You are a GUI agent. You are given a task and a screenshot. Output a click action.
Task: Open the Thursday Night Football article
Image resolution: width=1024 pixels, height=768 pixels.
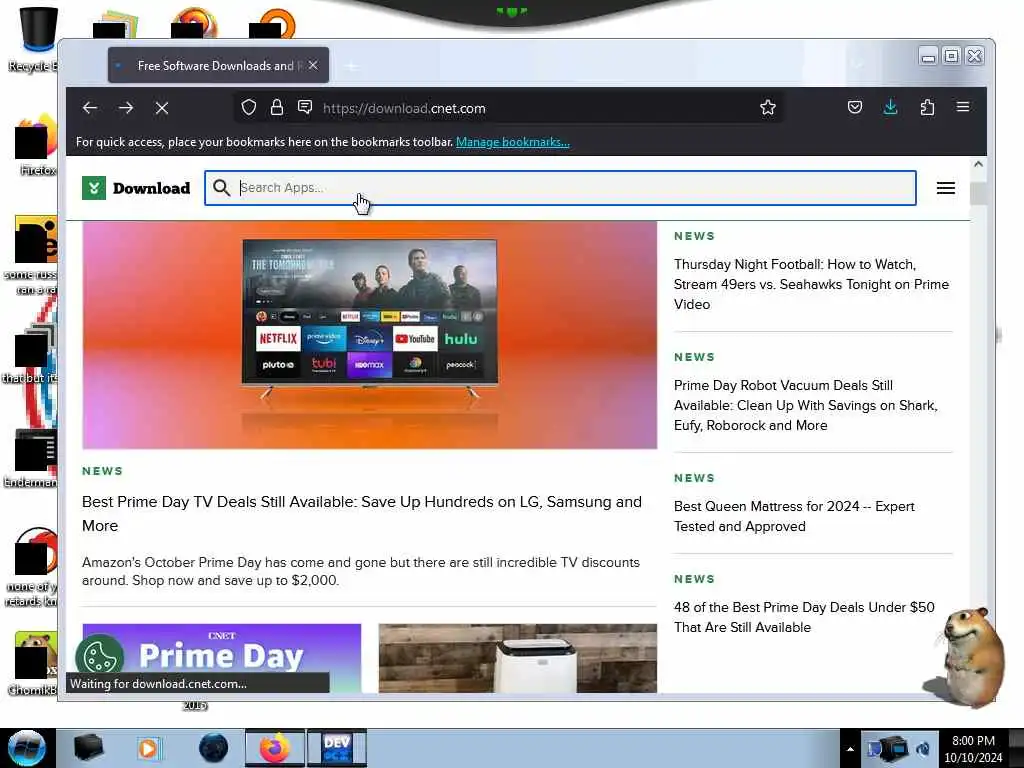(811, 284)
